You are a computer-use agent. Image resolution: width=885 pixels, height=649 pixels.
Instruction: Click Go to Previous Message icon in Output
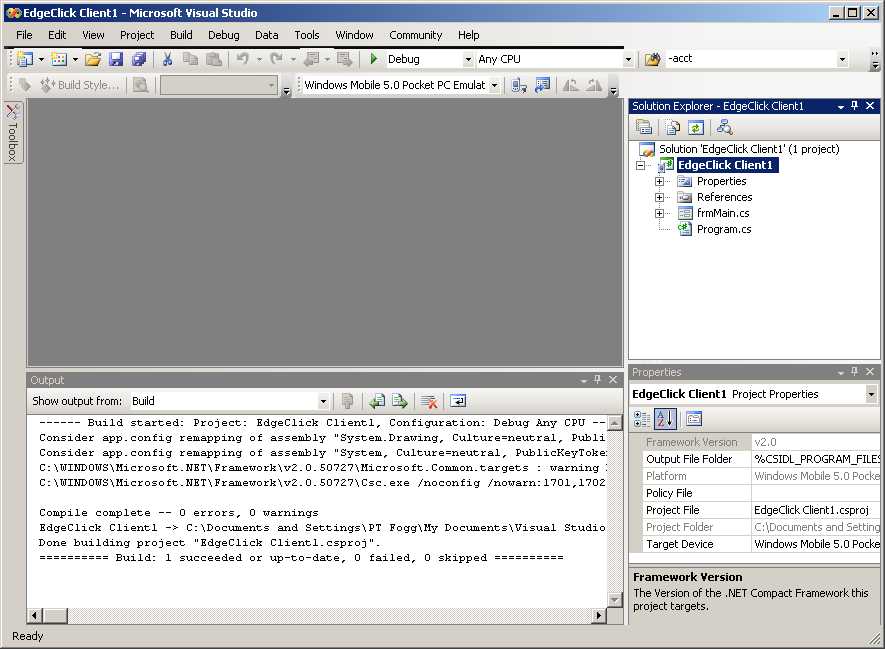(x=377, y=401)
